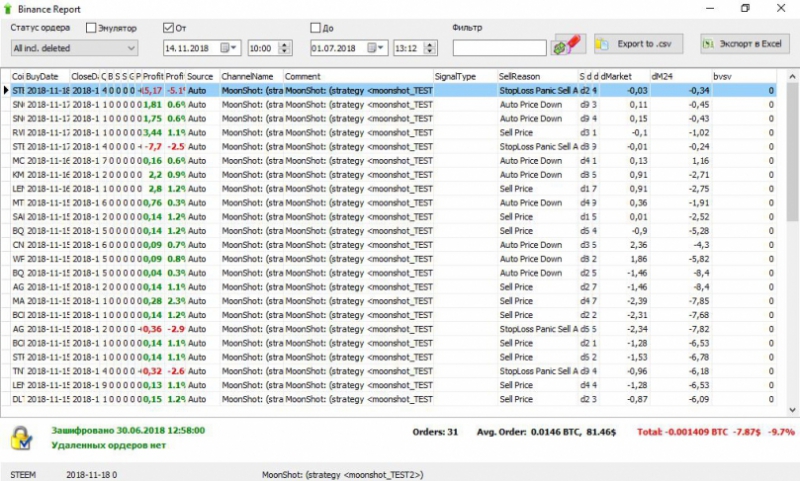Image resolution: width=800 pixels, height=481 pixels.
Task: Expand the 01.07.2018 date dropdown arrow
Action: click(381, 48)
